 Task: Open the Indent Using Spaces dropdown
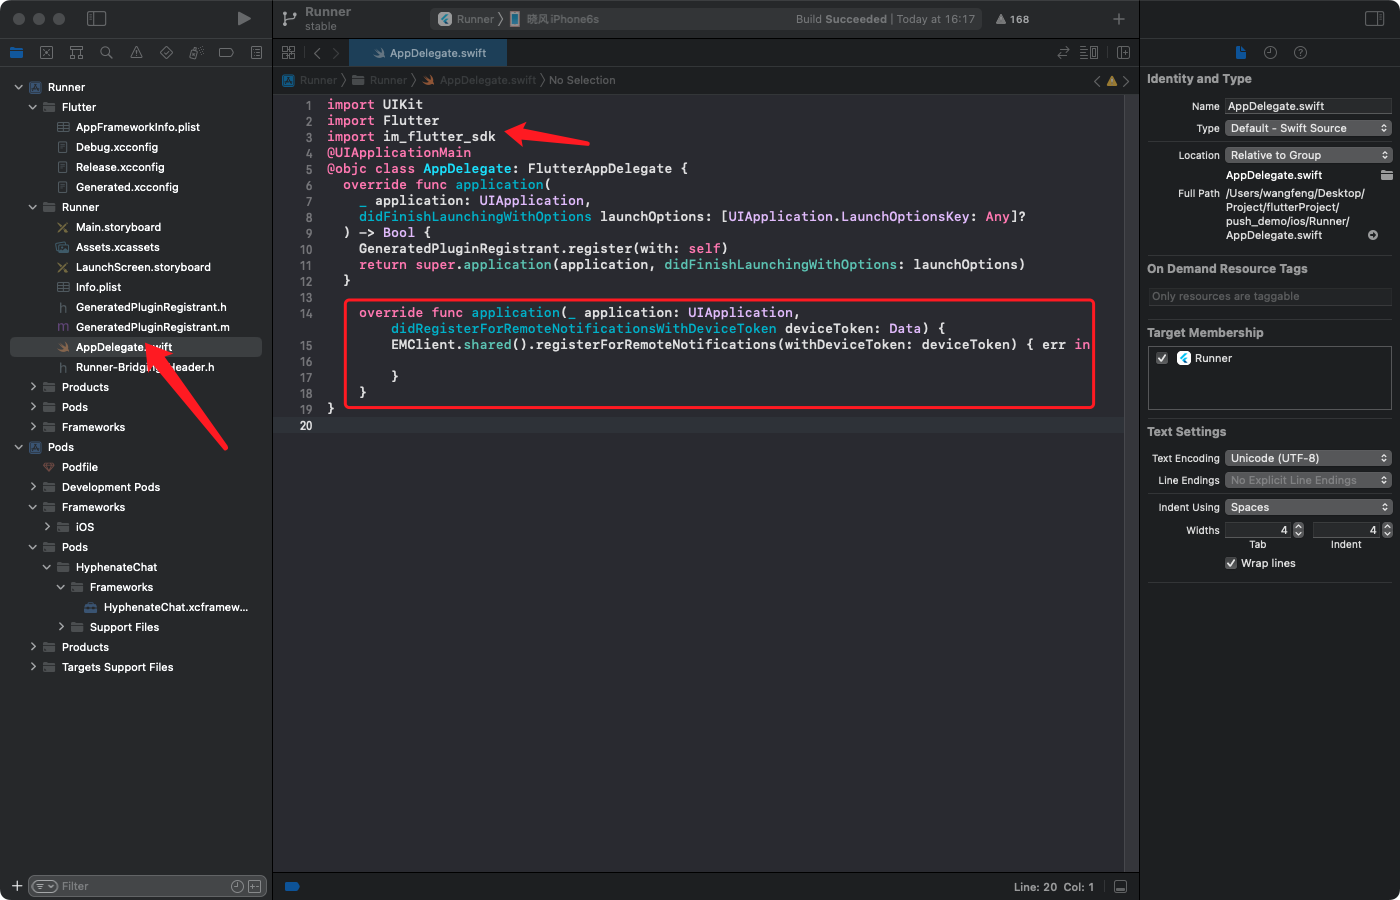pyautogui.click(x=1308, y=507)
